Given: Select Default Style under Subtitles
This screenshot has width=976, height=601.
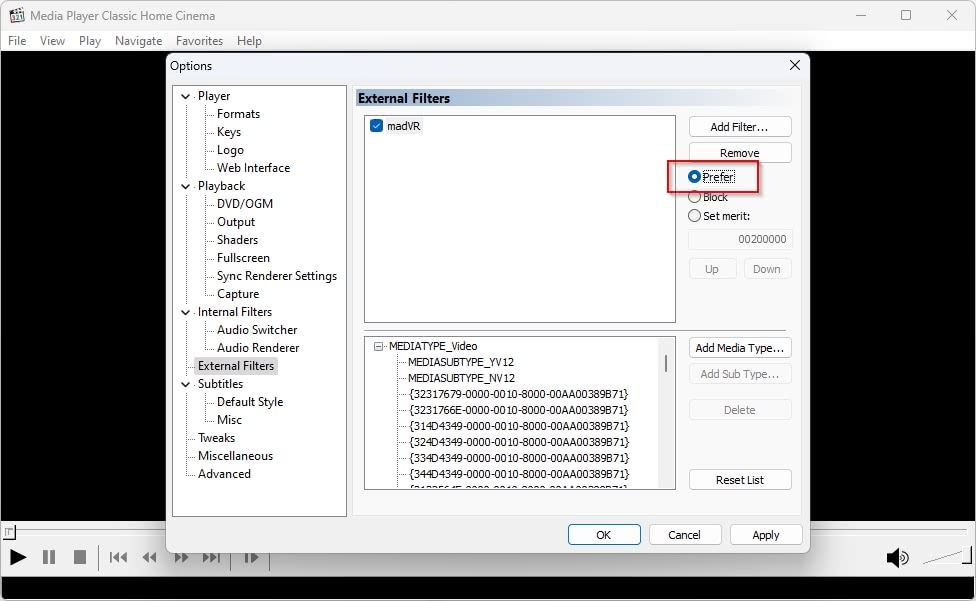Looking at the screenshot, I should click(250, 402).
